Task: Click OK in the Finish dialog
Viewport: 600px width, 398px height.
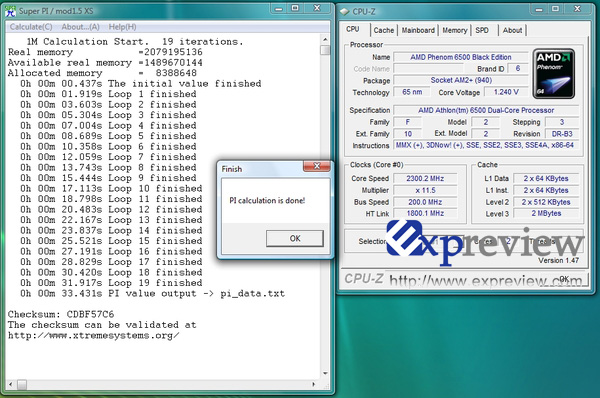Action: tap(295, 238)
